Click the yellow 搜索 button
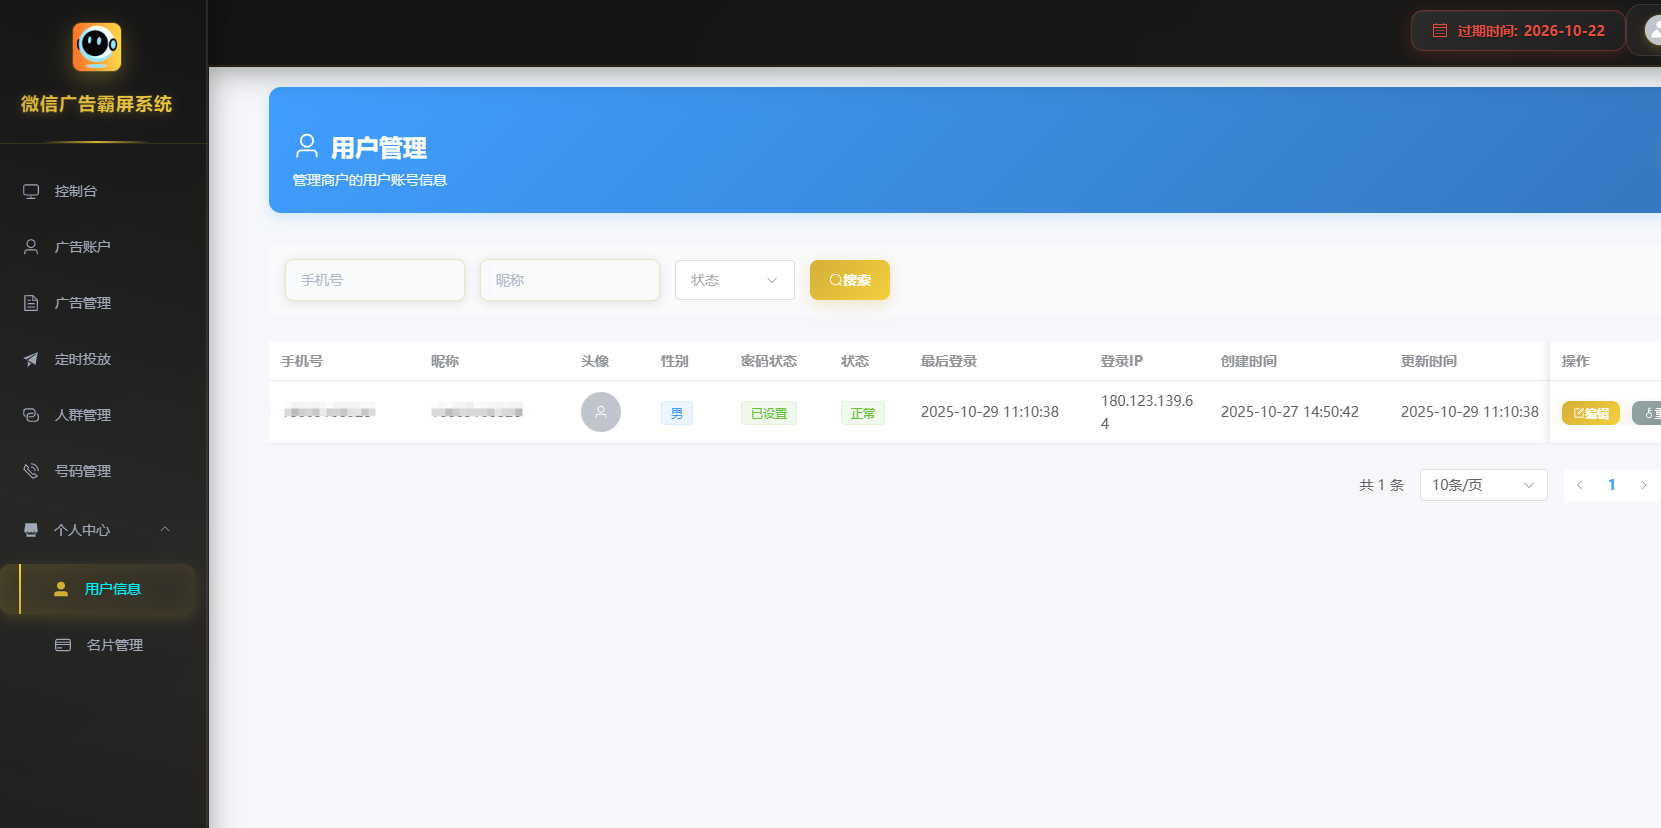The height and width of the screenshot is (828, 1661). click(x=849, y=280)
